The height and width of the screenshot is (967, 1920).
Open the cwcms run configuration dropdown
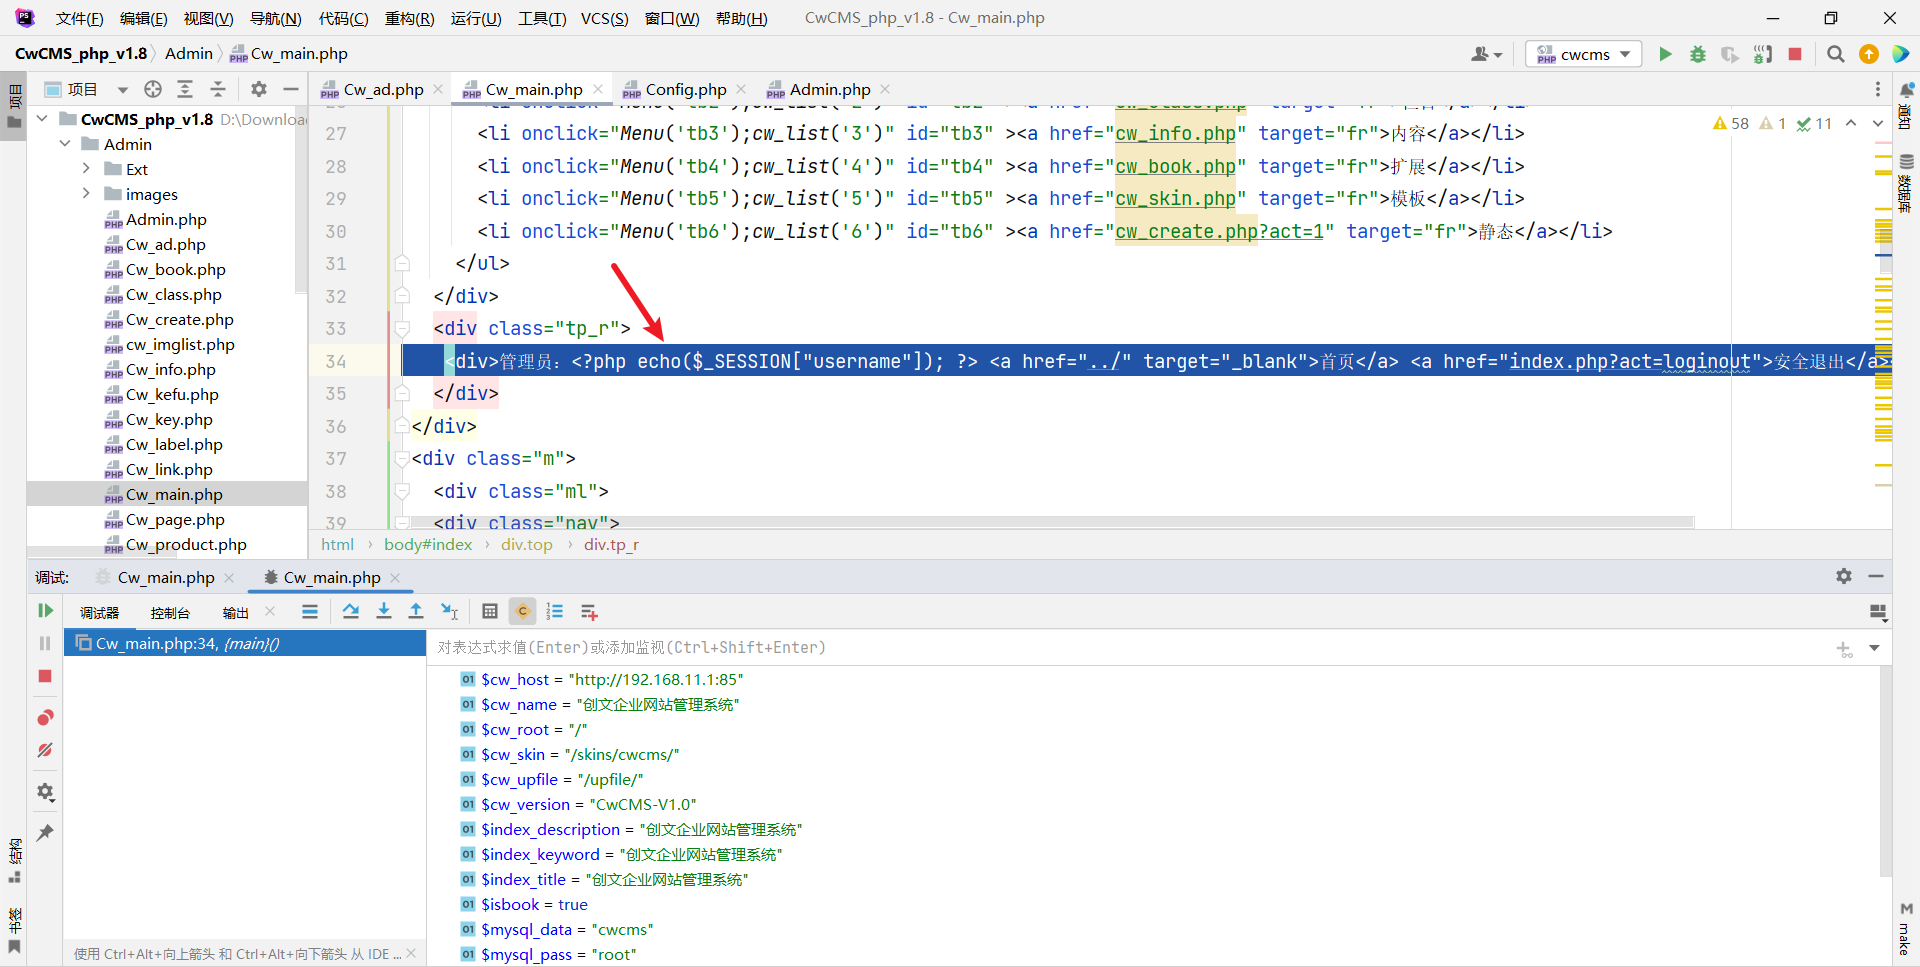coord(1584,54)
